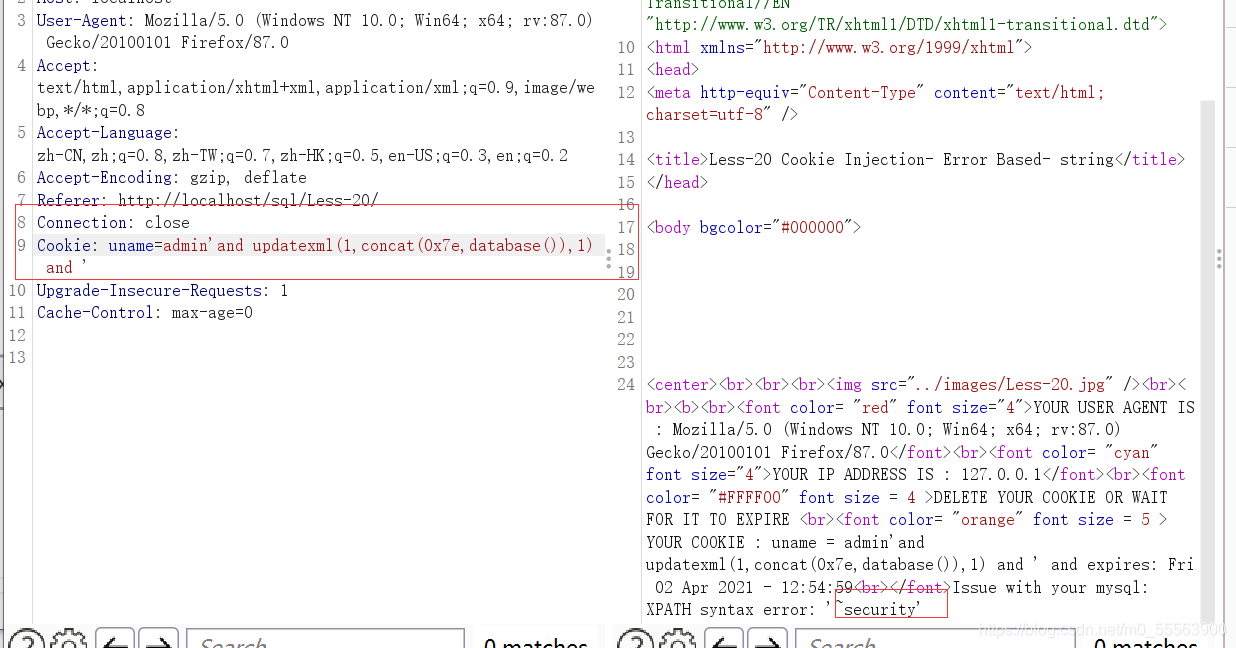Click 'DELETE YOUR COOKIE OR WAIT' text
The height and width of the screenshot is (648, 1236).
(1050, 497)
